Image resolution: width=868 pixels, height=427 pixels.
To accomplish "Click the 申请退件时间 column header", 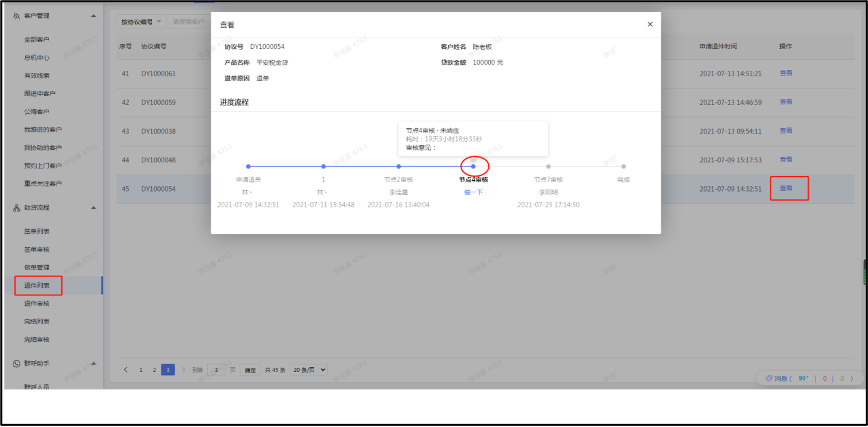I will click(x=719, y=46).
